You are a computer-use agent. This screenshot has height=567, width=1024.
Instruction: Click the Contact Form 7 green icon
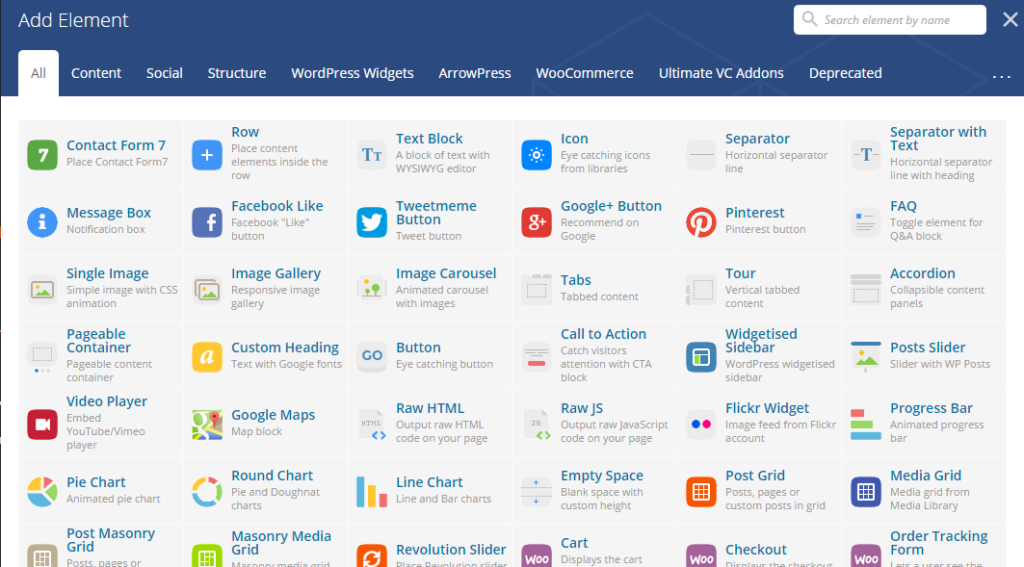click(x=42, y=155)
